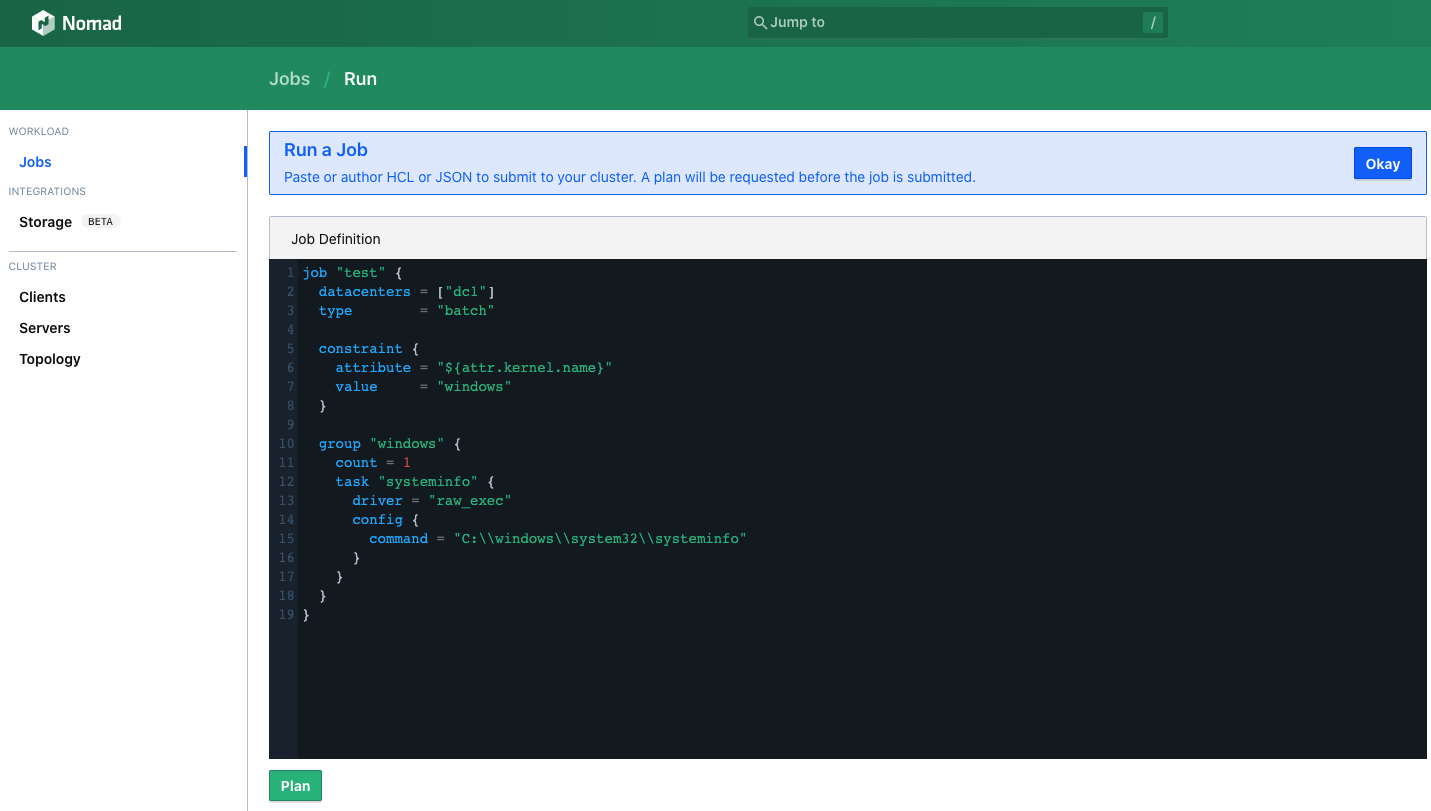The height and width of the screenshot is (811, 1431).
Task: Click the task "systeminfo" line
Action: [x=415, y=482]
